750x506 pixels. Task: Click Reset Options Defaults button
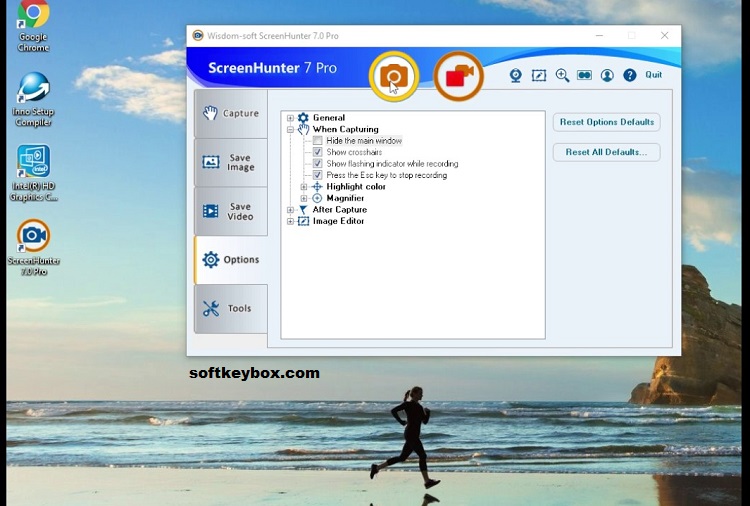click(x=607, y=122)
